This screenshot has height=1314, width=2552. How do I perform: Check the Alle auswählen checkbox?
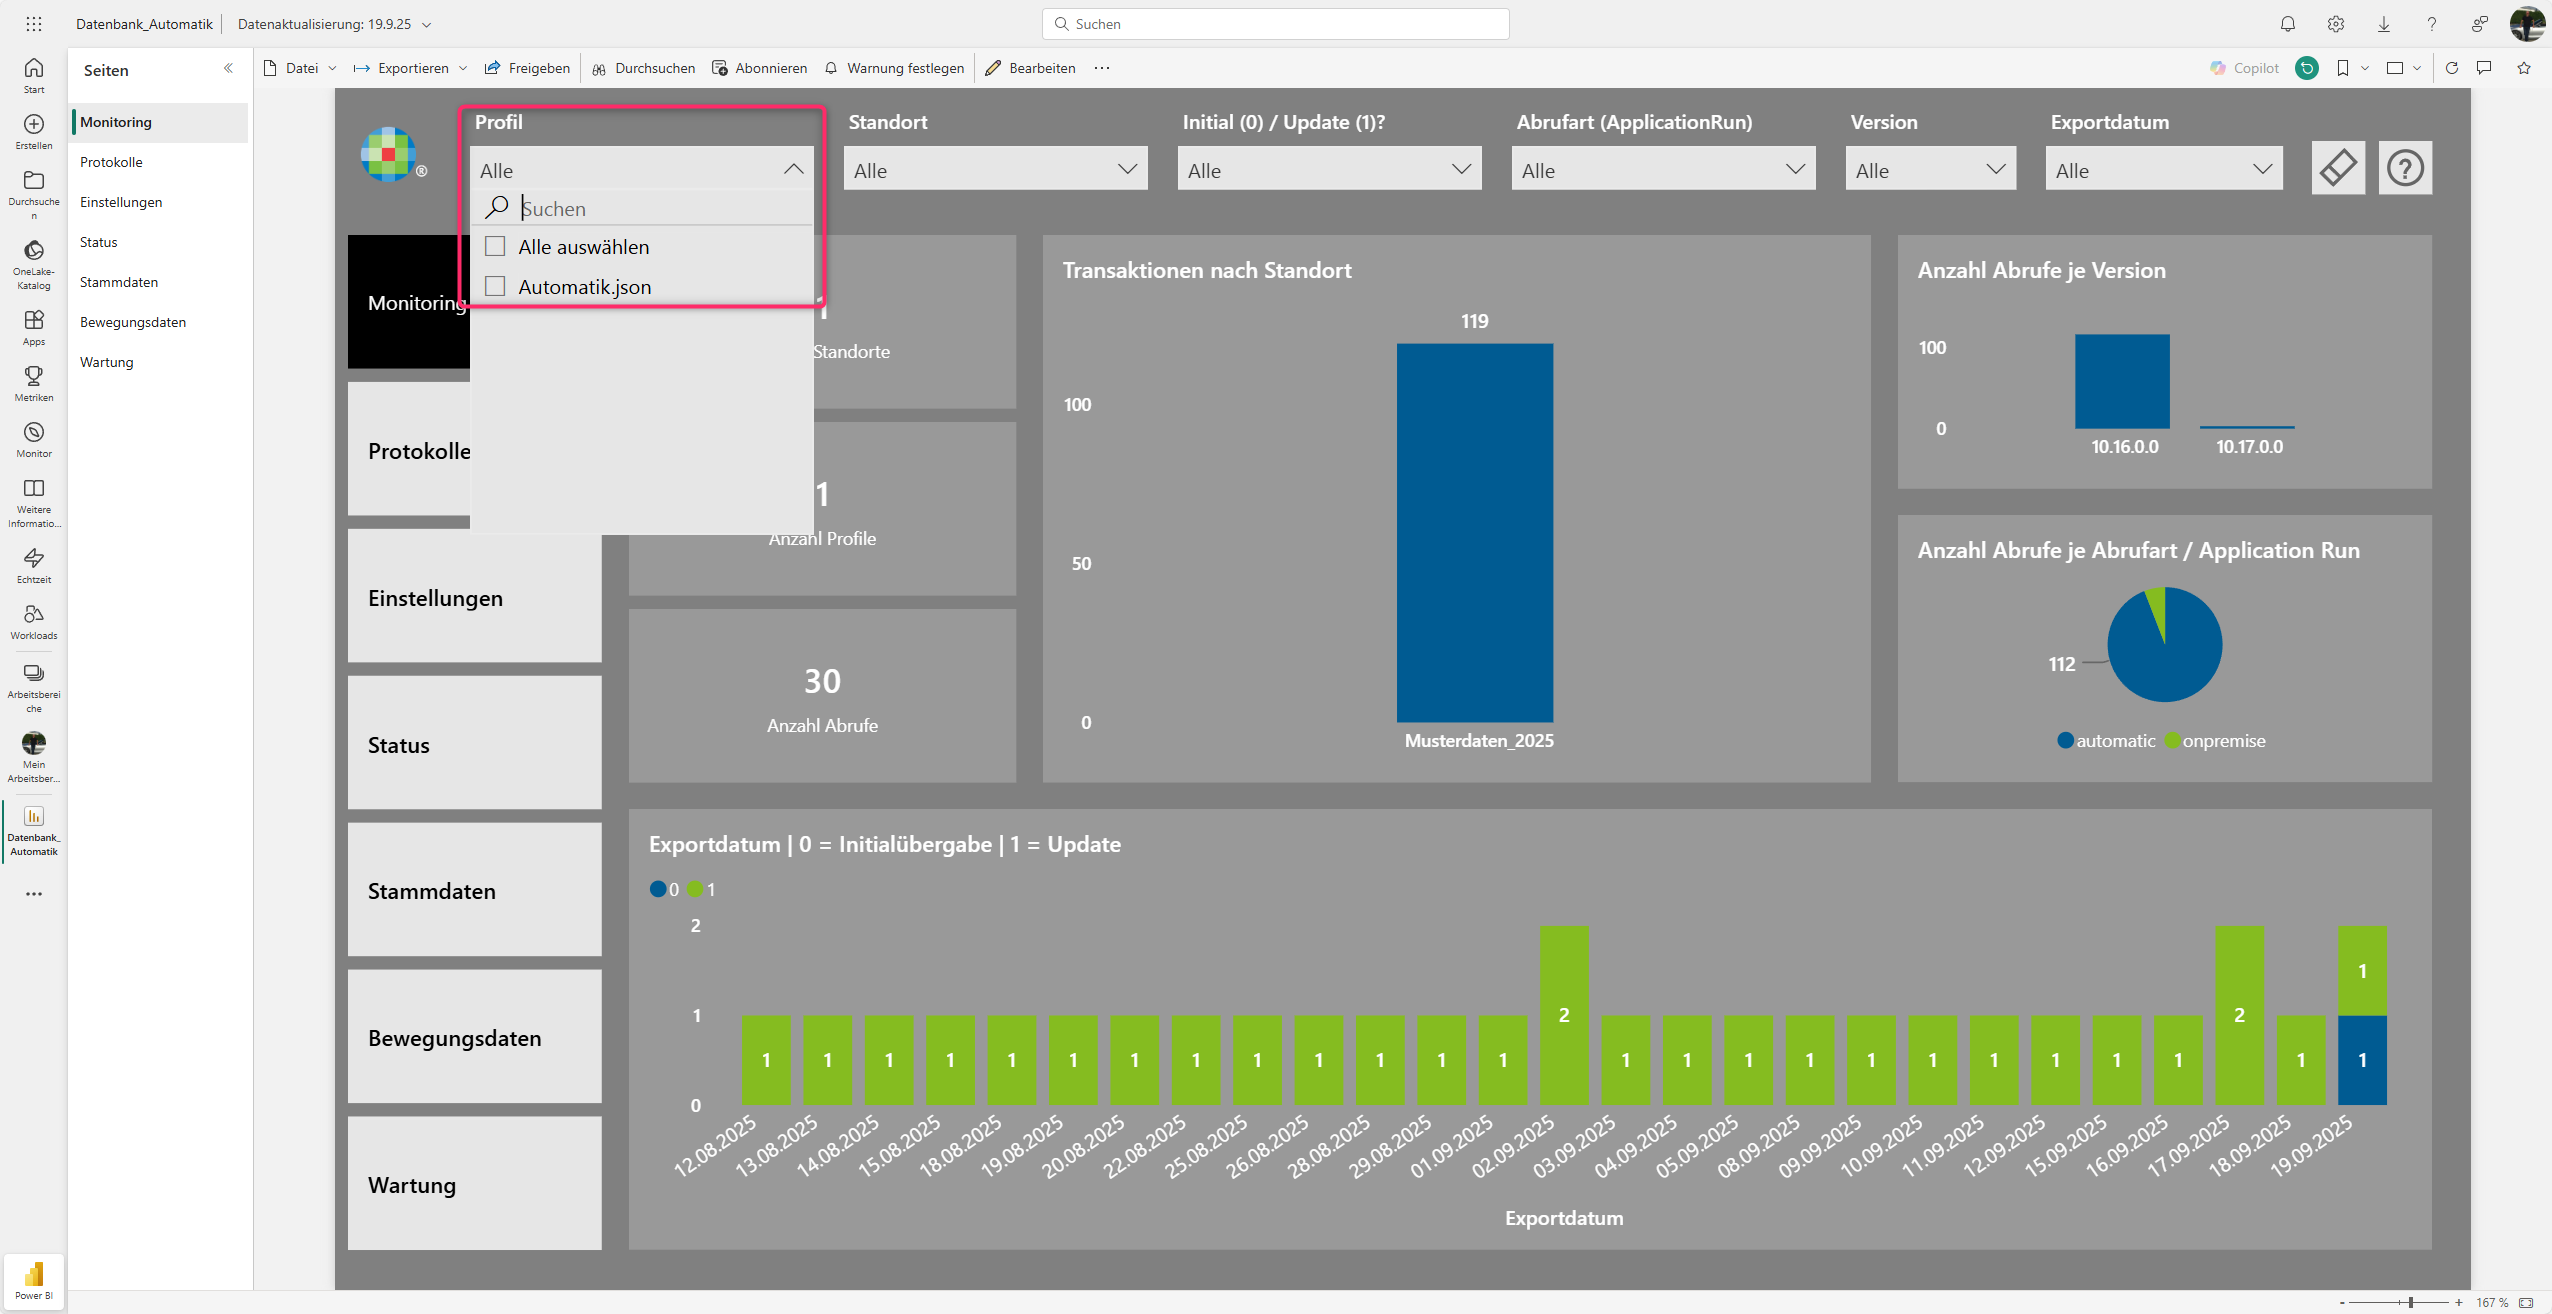pos(495,246)
